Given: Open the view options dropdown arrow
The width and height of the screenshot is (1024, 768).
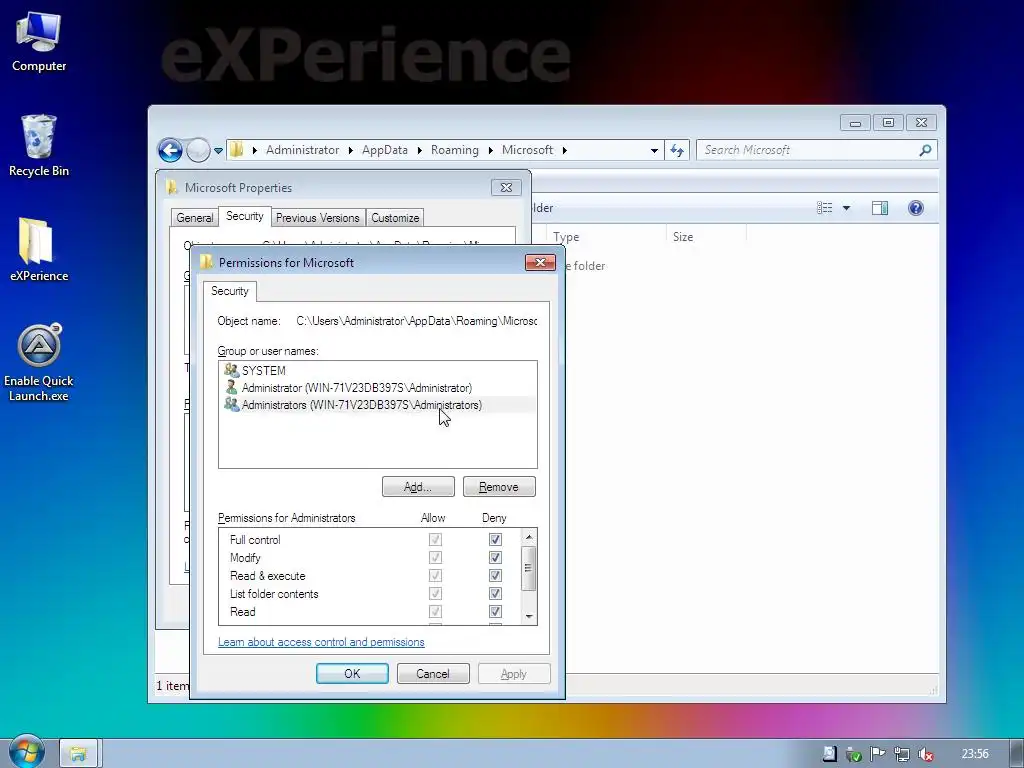Looking at the screenshot, I should point(846,208).
